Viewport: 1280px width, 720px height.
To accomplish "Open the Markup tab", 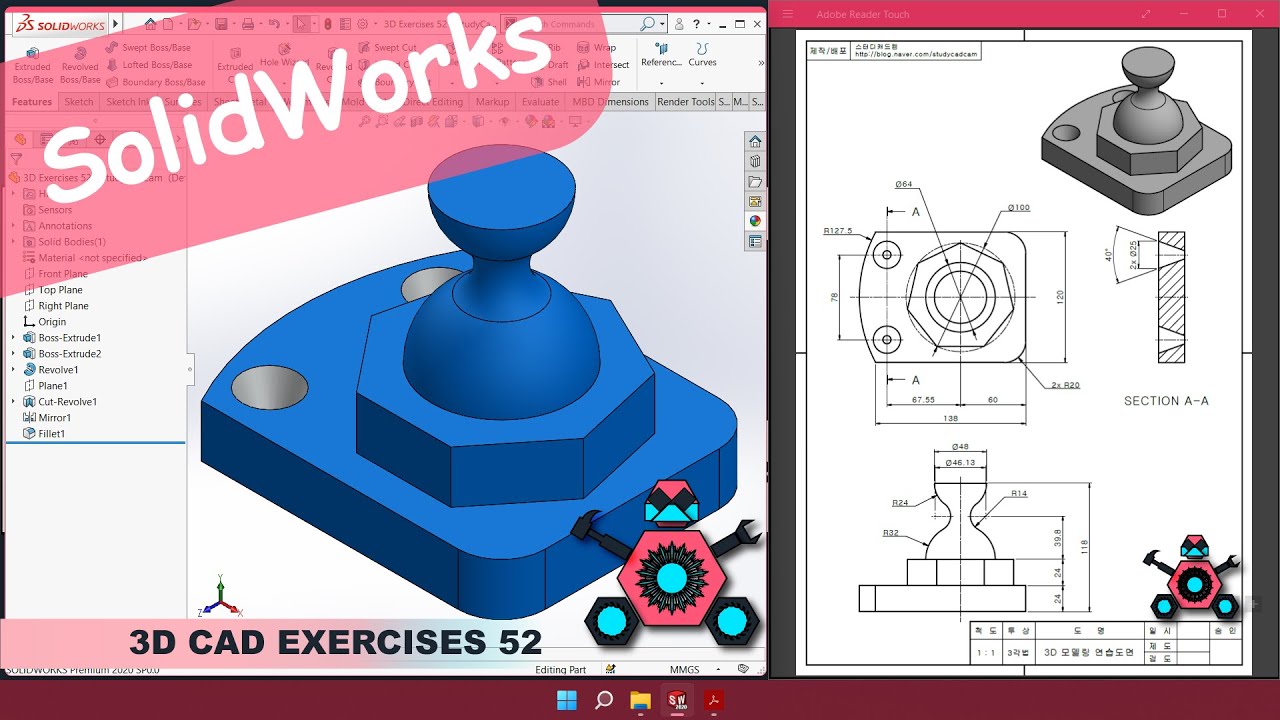I will pyautogui.click(x=492, y=102).
